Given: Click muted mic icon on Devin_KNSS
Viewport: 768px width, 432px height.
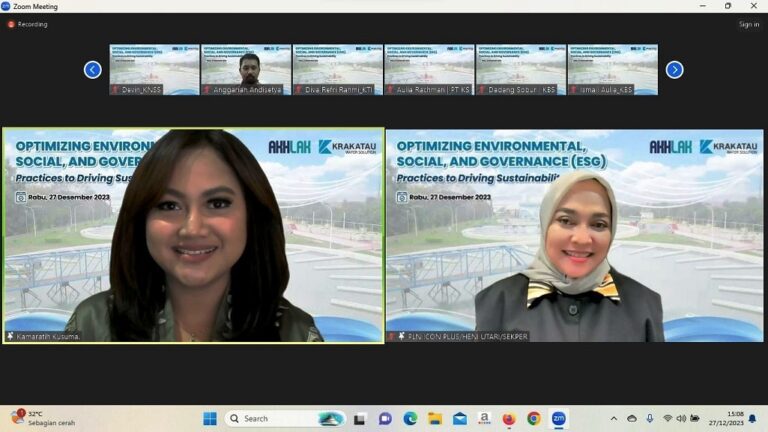Looking at the screenshot, I should 116,90.
